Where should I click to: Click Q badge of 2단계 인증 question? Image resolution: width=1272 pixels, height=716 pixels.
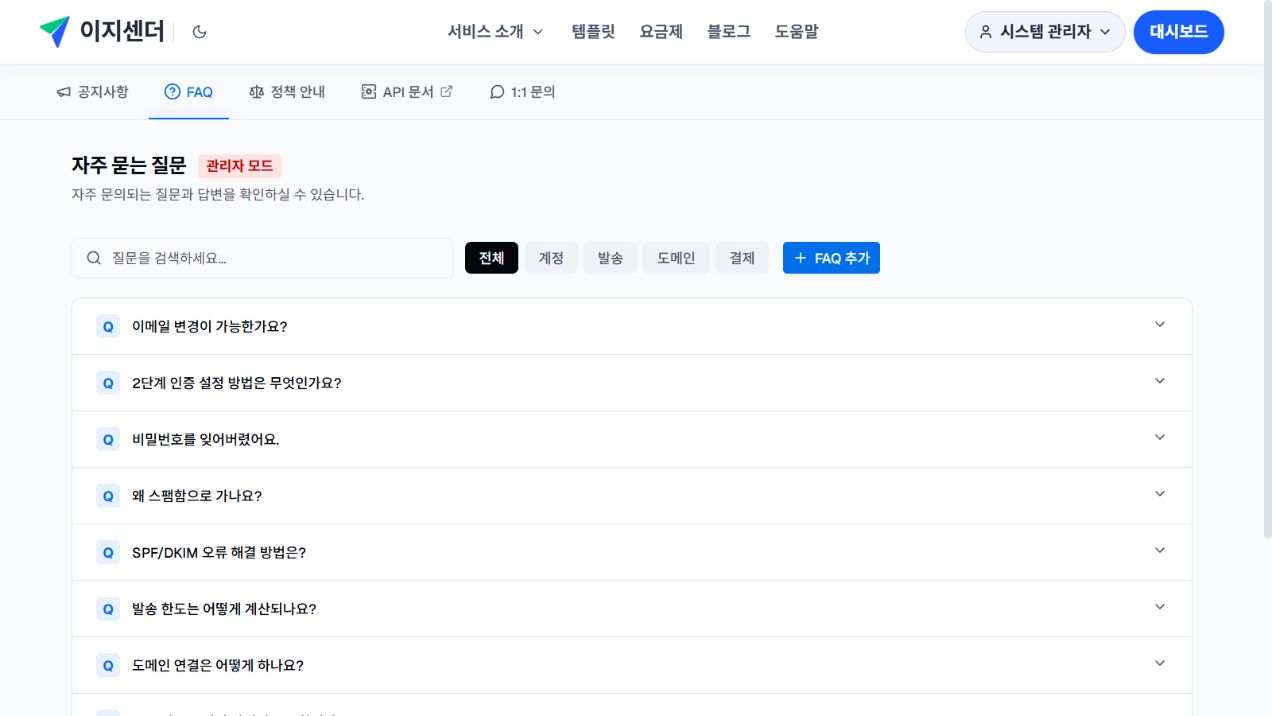point(108,382)
